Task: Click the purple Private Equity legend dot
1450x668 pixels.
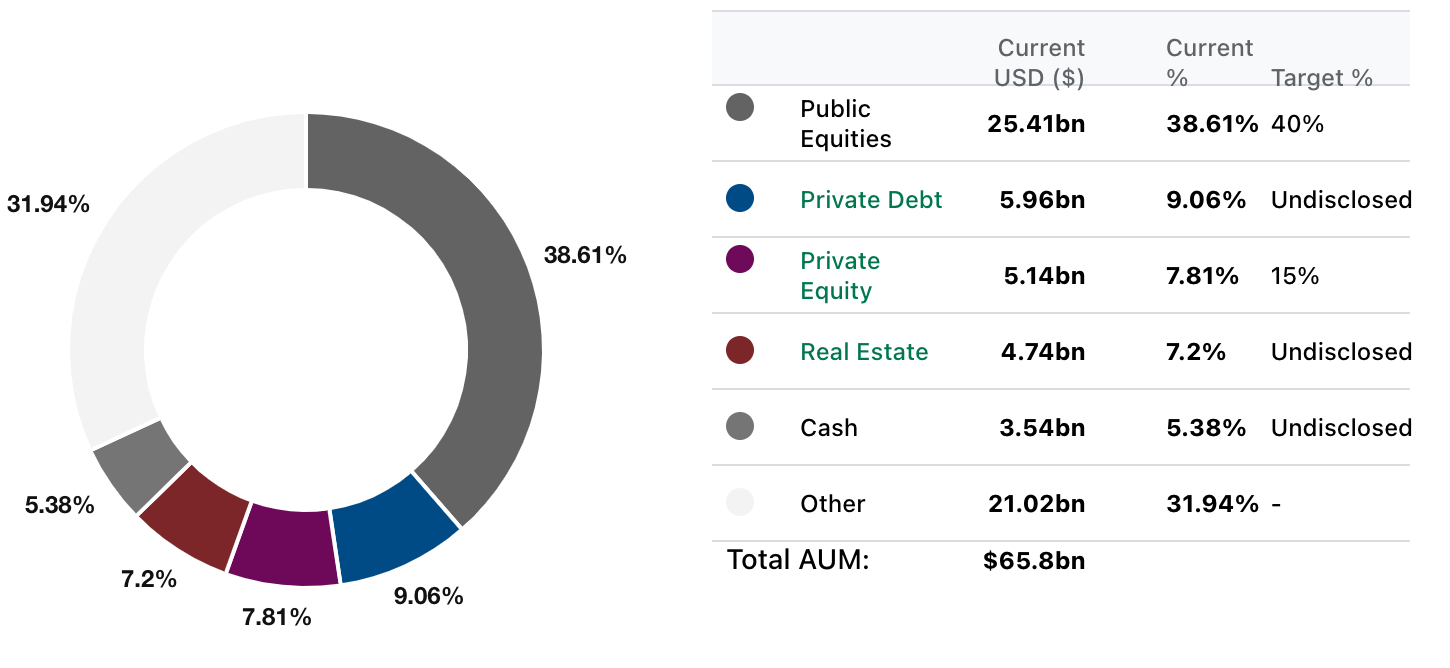Action: (740, 259)
